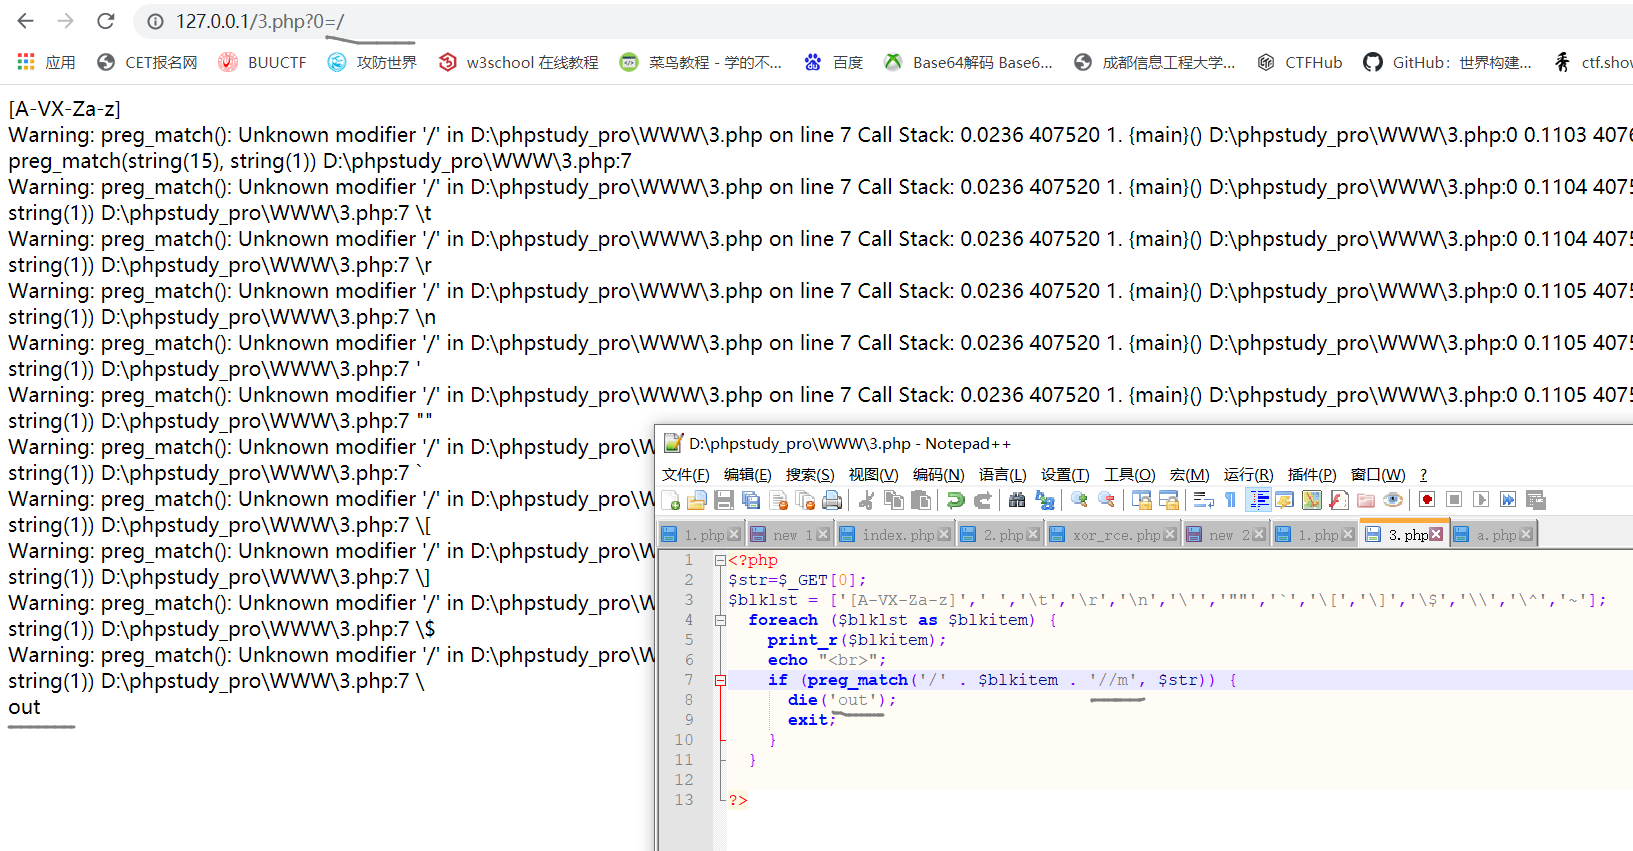Screen dimensions: 1633x851
Task: Open the 插件(P) menu in Notepad++
Action: 1312,475
